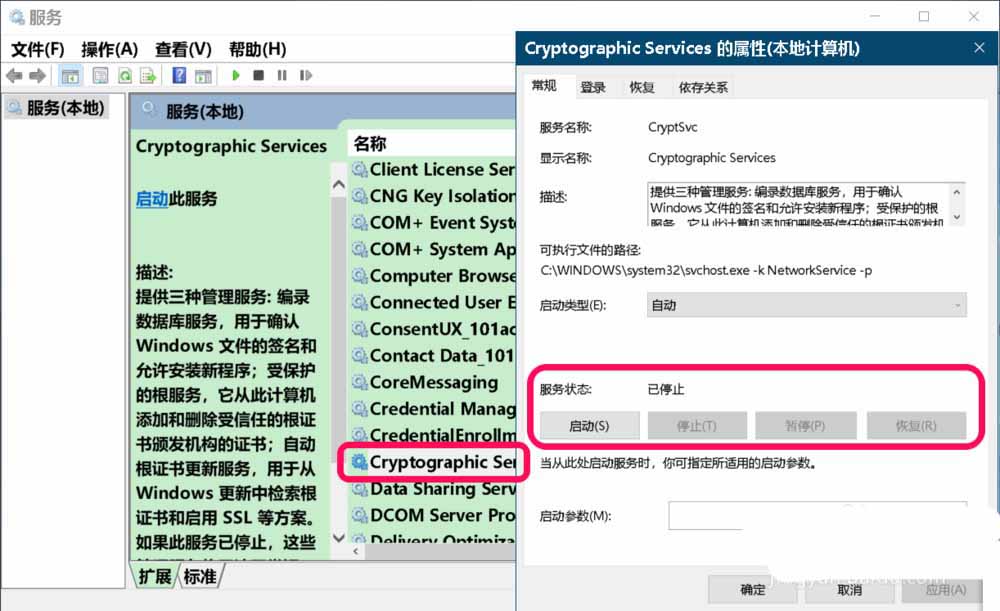This screenshot has height=611, width=1000.
Task: Select Cryptographic Services in the list
Action: 434,462
